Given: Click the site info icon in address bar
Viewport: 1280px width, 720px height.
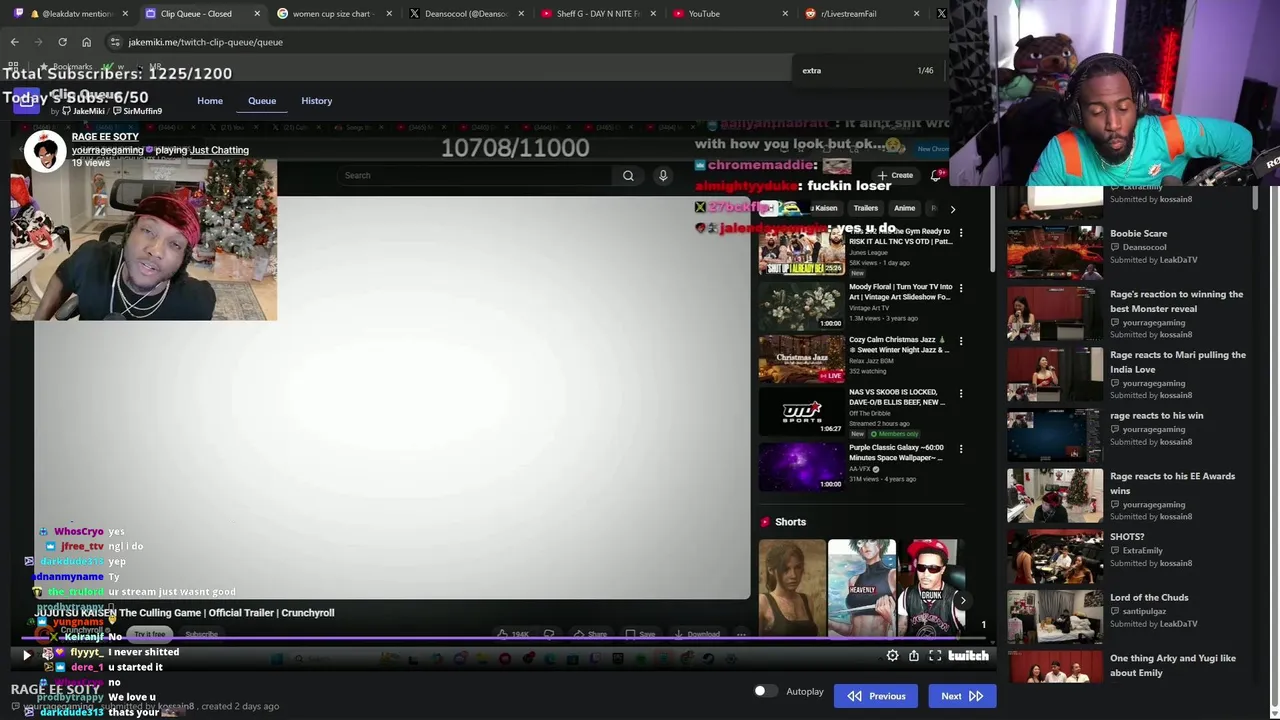Looking at the screenshot, I should coord(115,42).
